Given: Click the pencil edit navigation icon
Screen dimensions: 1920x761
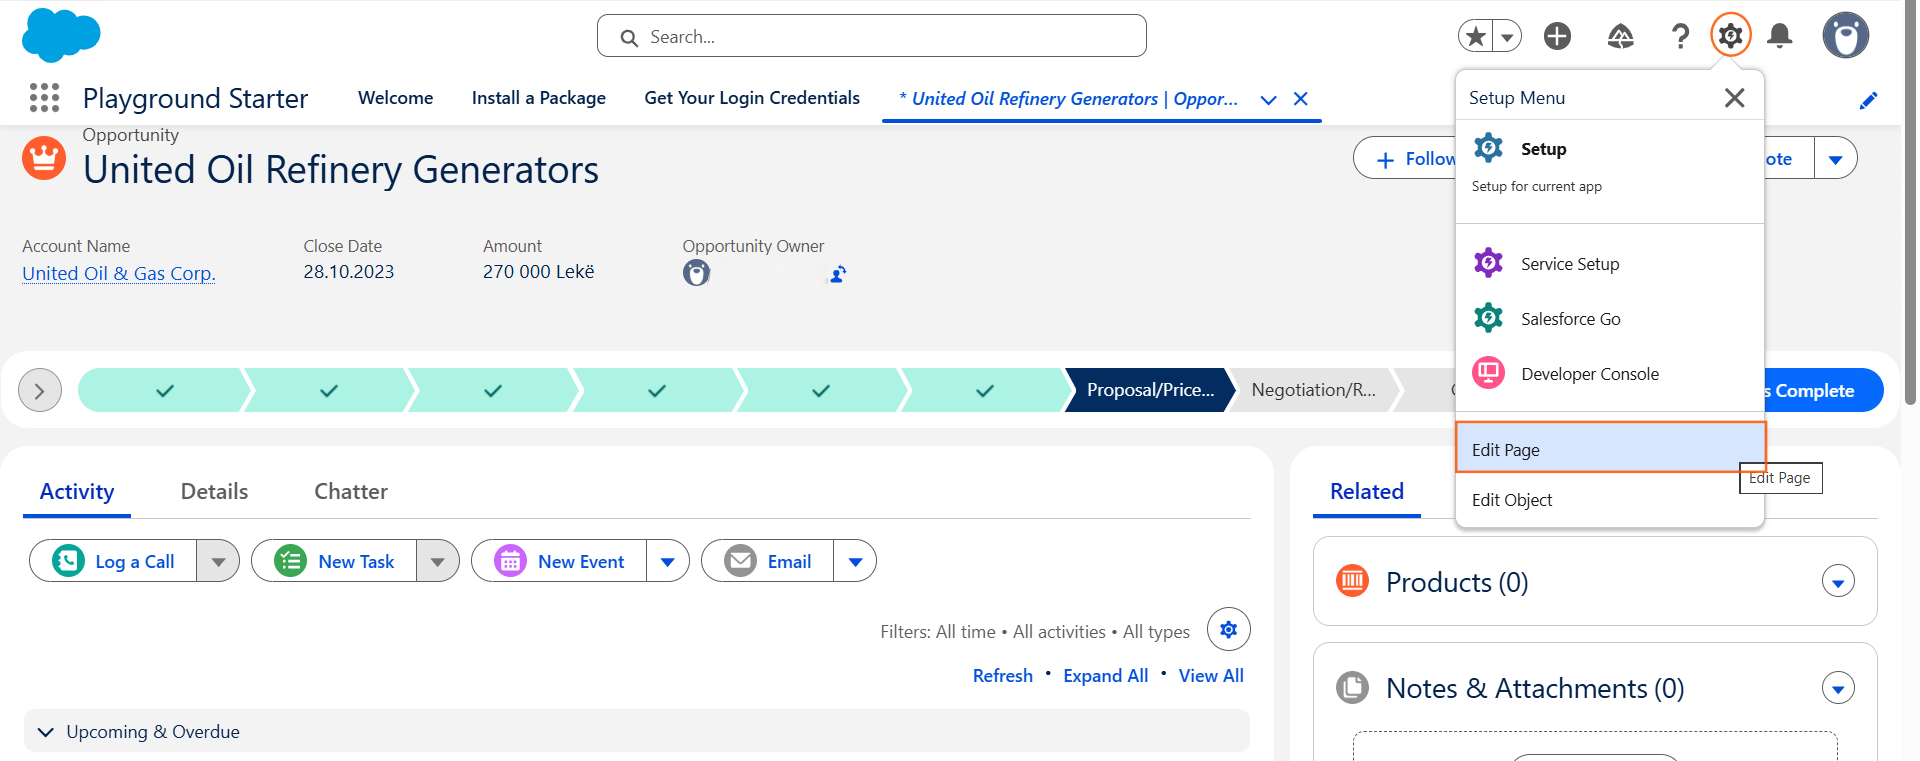Looking at the screenshot, I should coord(1868,100).
